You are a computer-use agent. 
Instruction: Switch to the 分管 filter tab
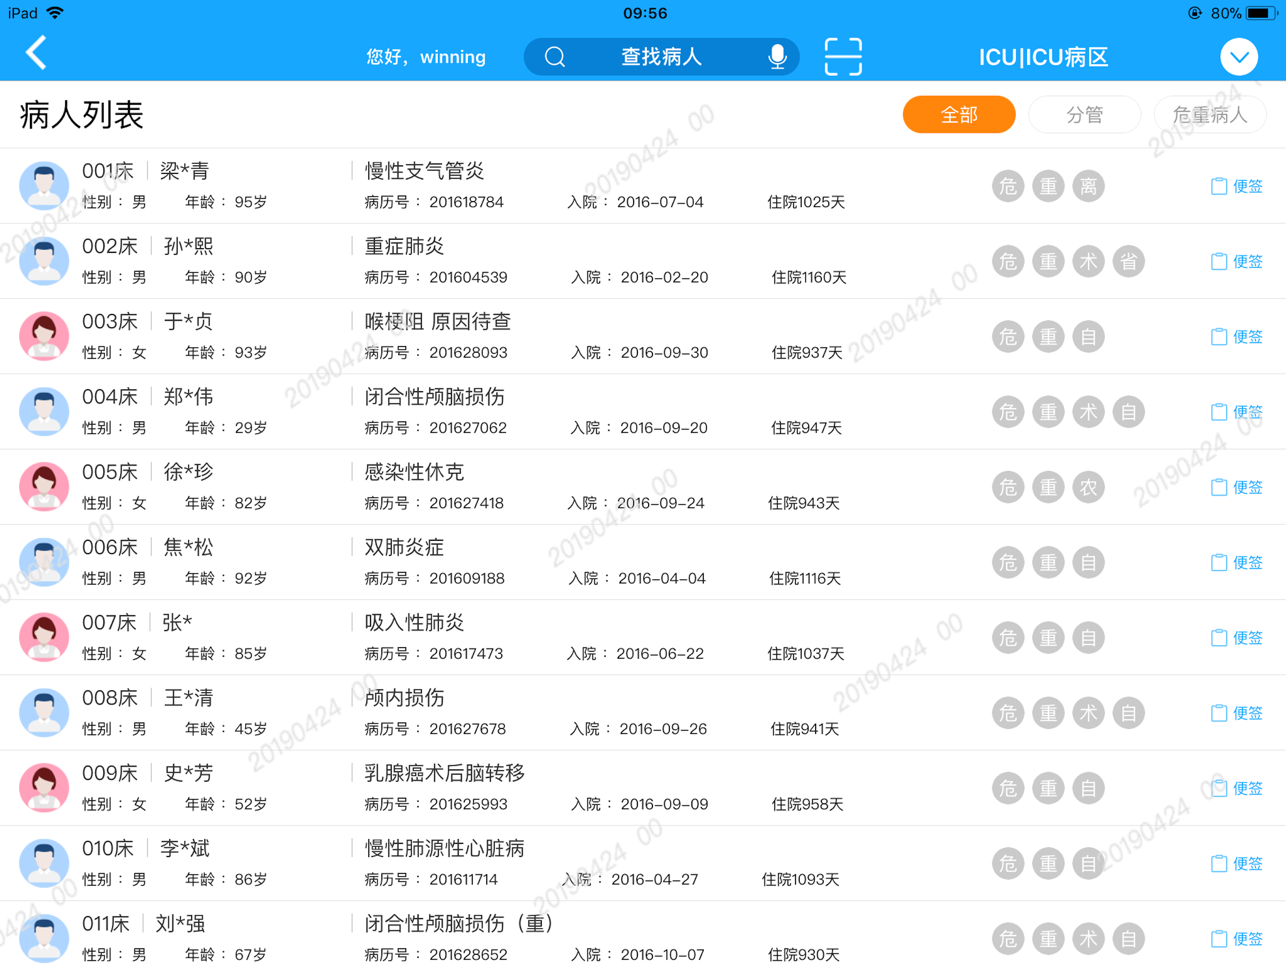tap(1084, 115)
